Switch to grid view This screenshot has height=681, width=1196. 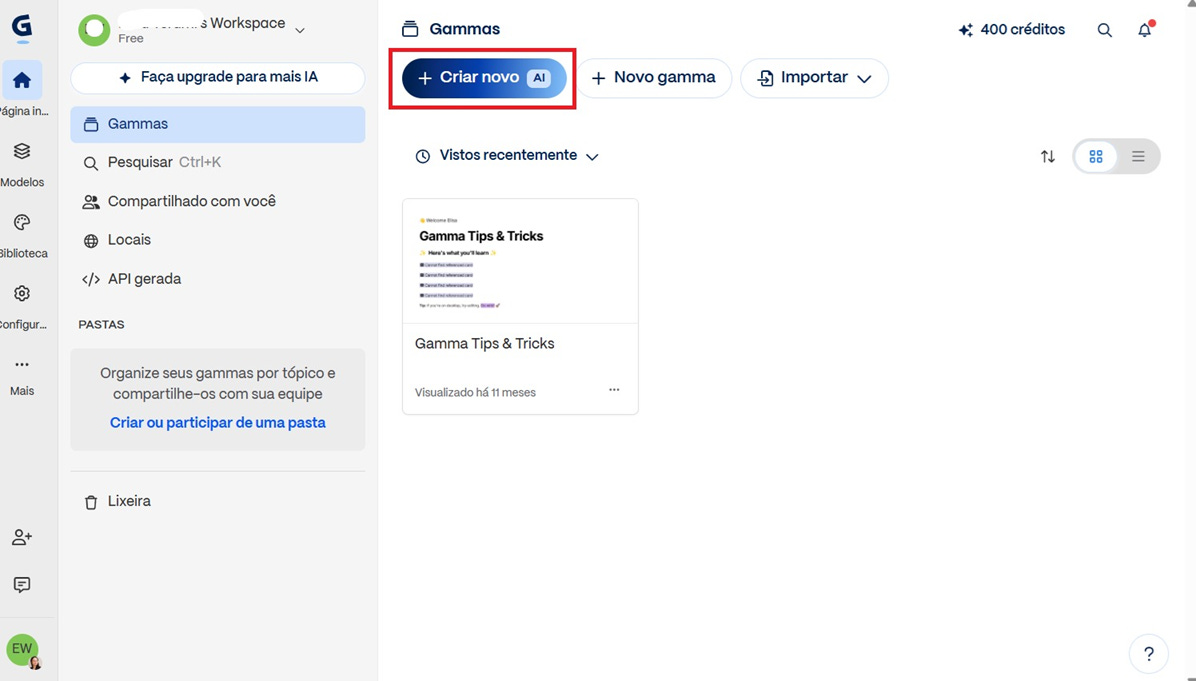(x=1096, y=156)
